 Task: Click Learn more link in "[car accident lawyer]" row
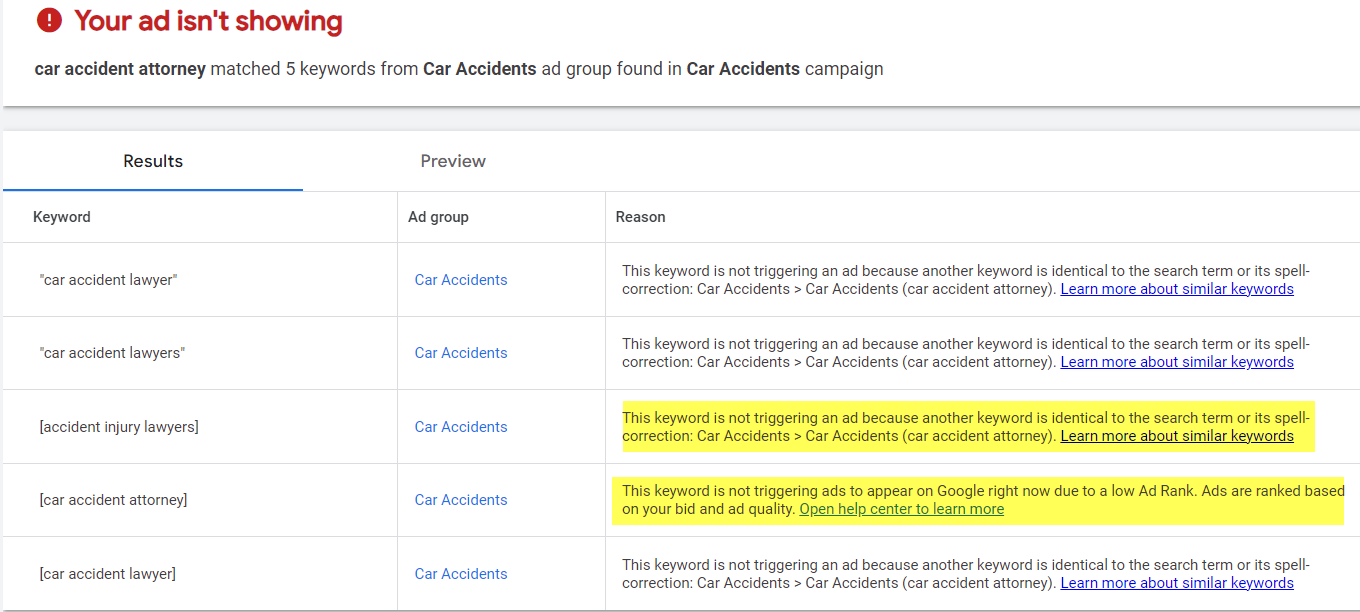tap(1176, 581)
